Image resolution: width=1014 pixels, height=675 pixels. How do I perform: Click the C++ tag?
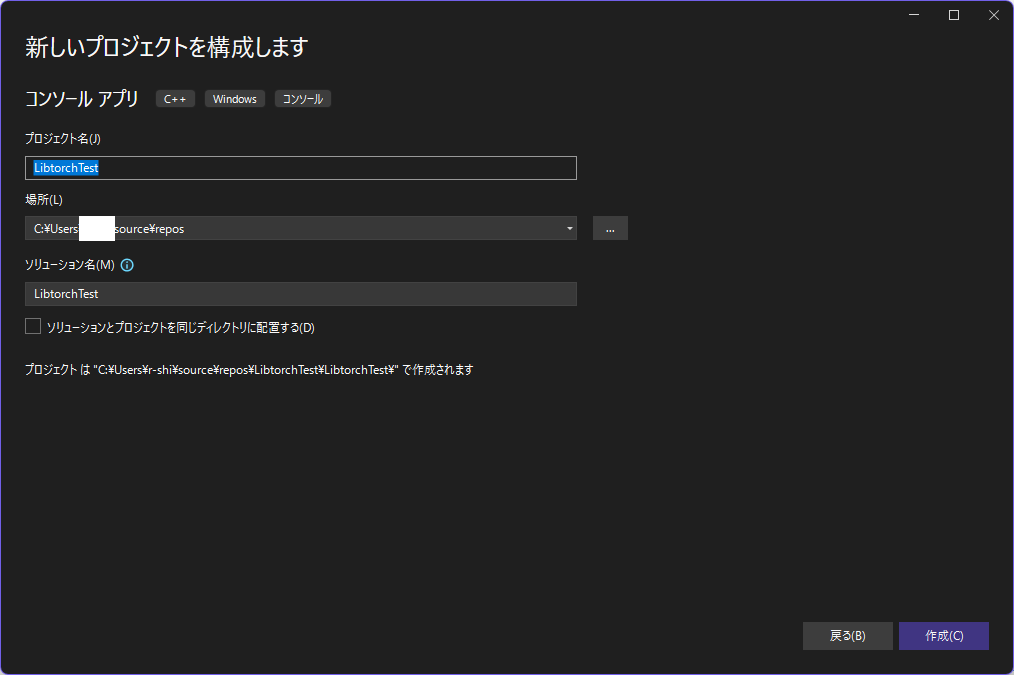pos(175,99)
